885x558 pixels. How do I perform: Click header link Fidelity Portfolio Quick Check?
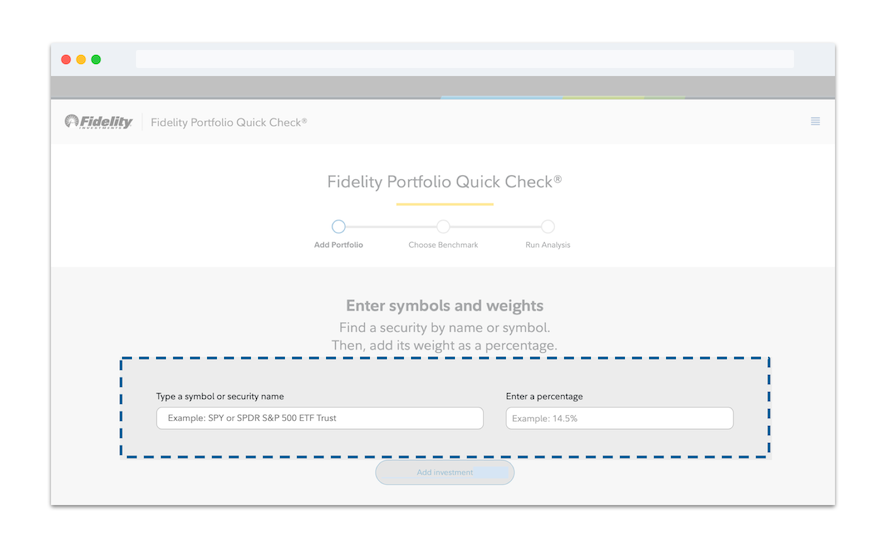(x=229, y=123)
